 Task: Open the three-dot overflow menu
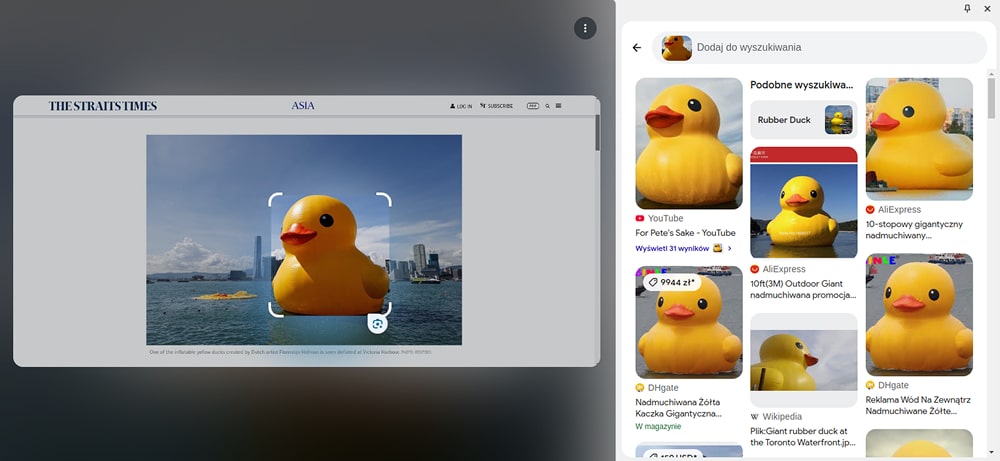click(x=585, y=28)
